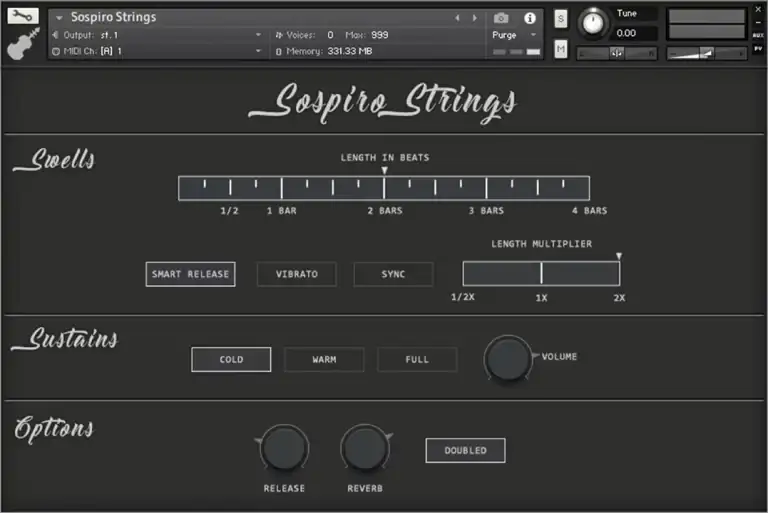The width and height of the screenshot is (768, 513).
Task: Click the violin instrument icon
Action: pyautogui.click(x=23, y=44)
